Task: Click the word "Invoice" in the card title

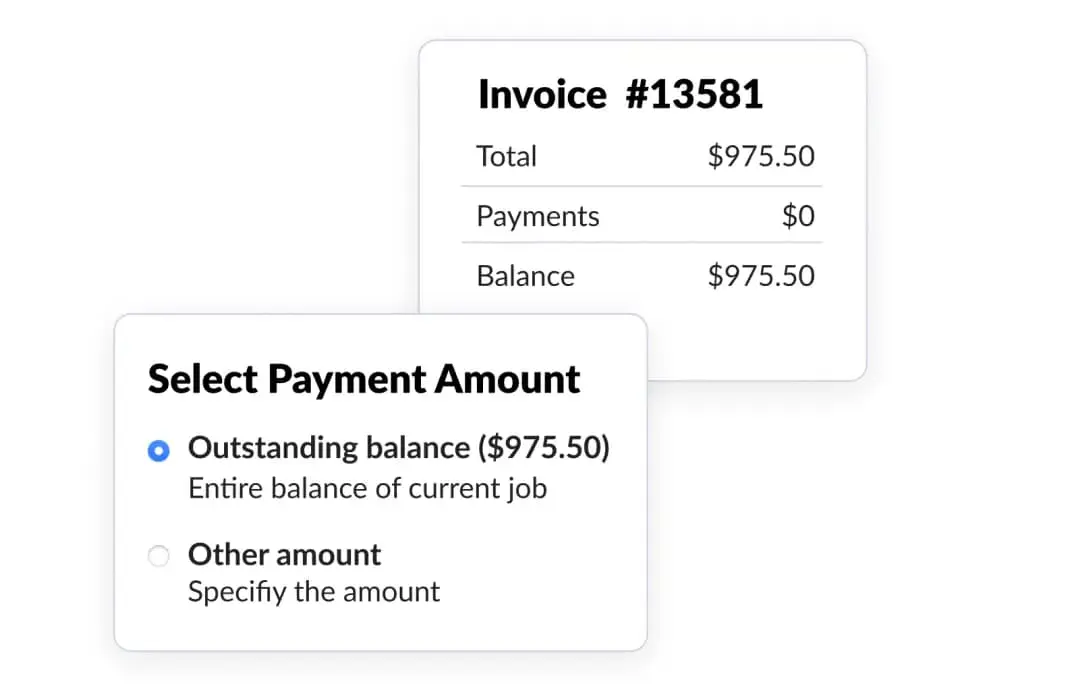Action: point(542,95)
